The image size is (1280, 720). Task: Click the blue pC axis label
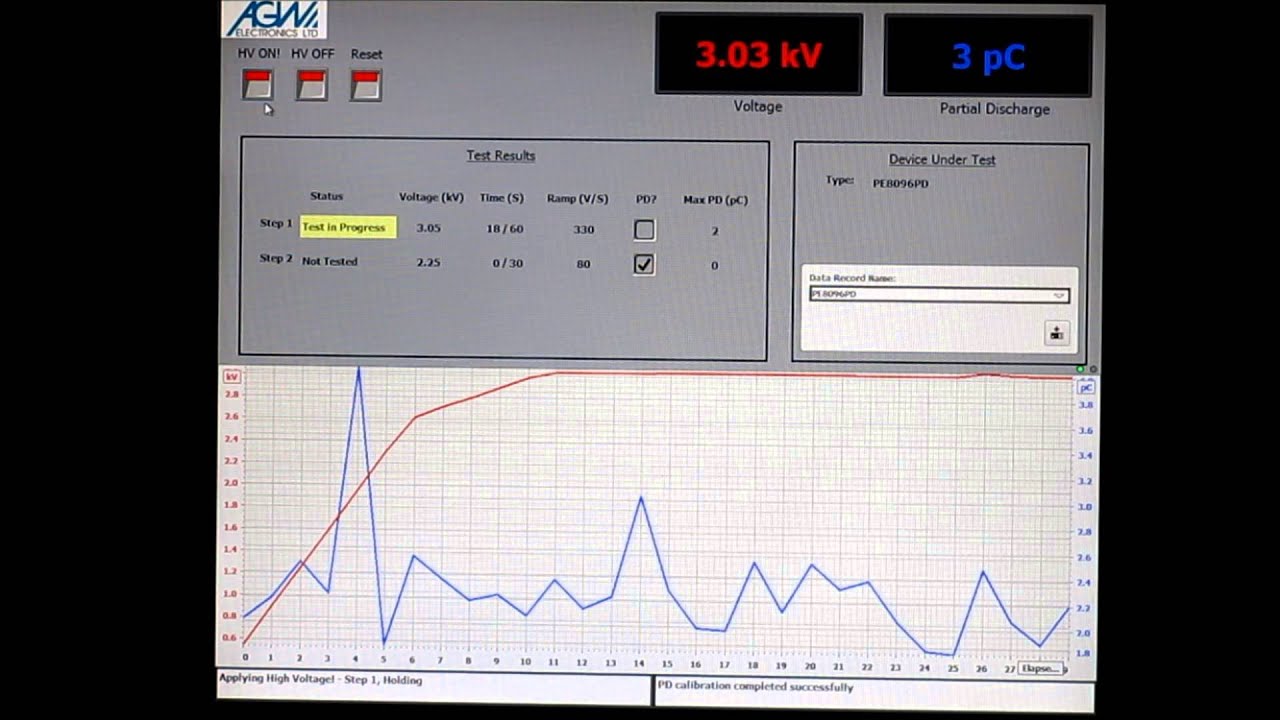click(x=1086, y=387)
